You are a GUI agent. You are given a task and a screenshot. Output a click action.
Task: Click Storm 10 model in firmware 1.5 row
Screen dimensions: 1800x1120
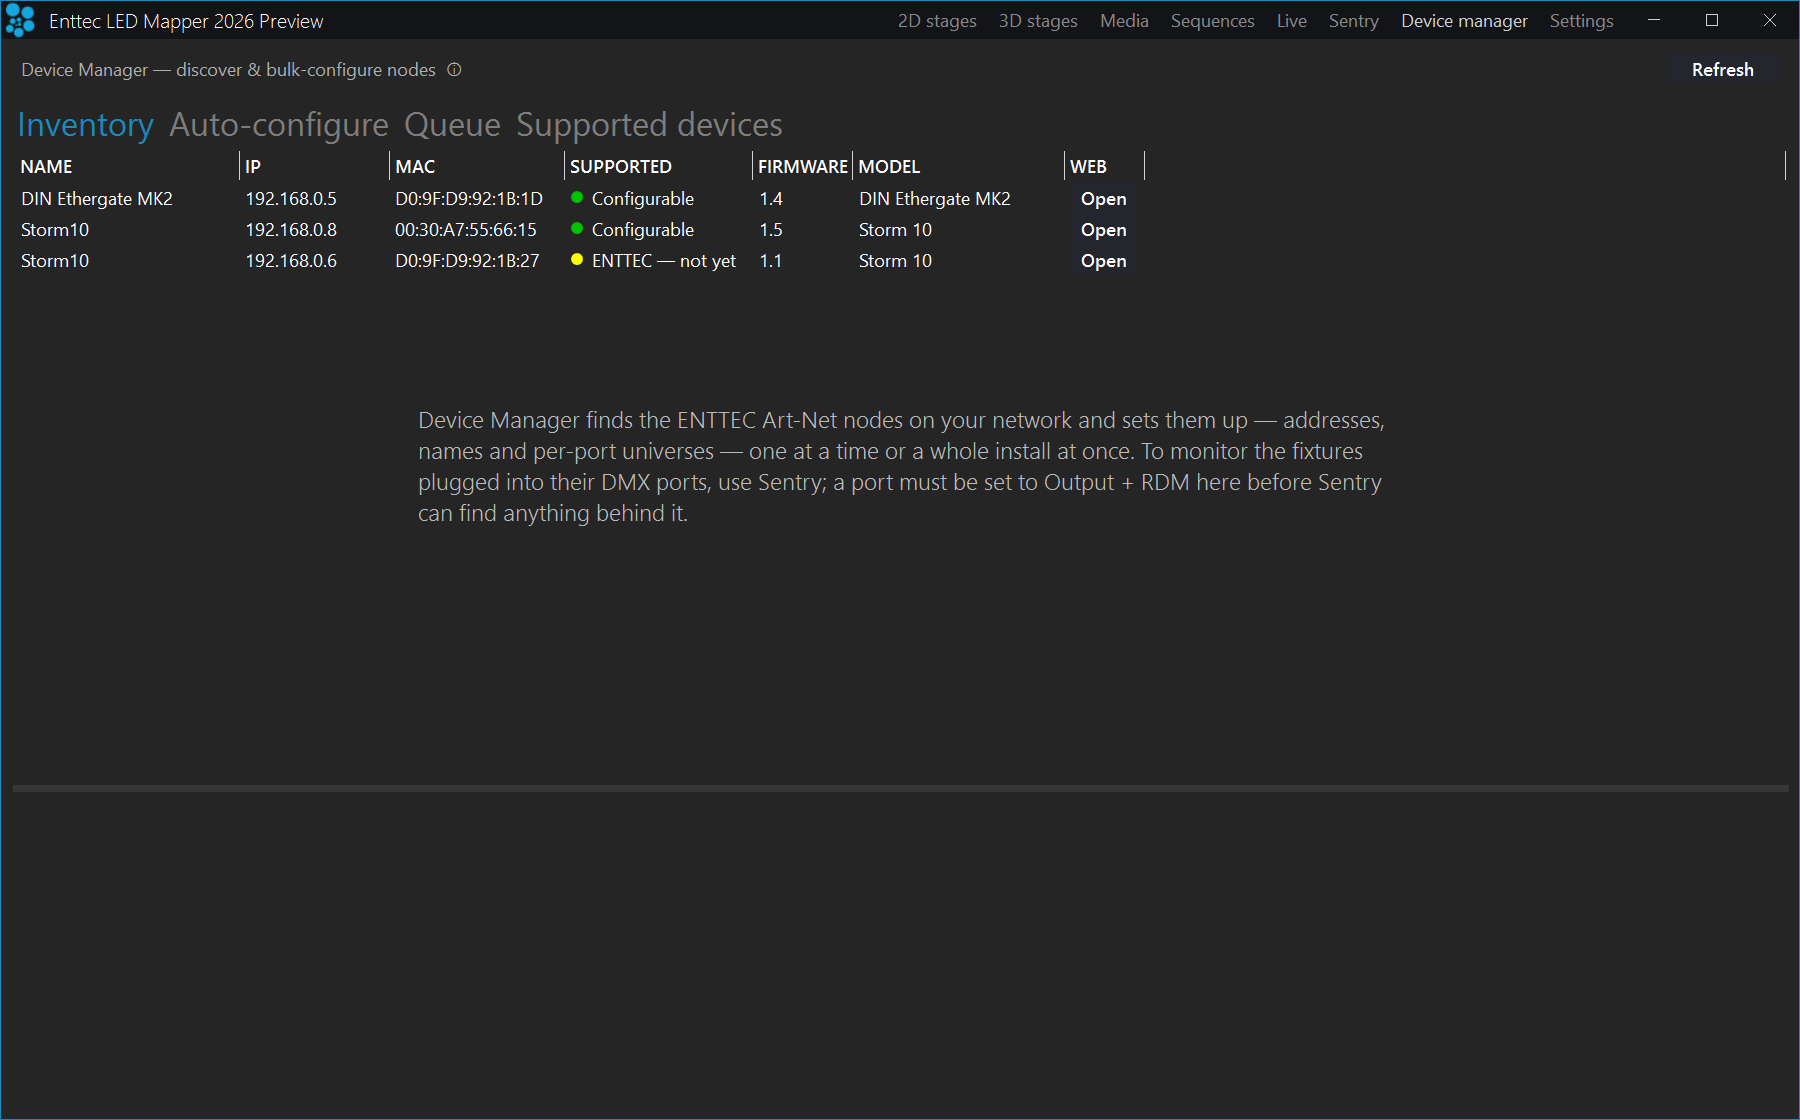[895, 230]
